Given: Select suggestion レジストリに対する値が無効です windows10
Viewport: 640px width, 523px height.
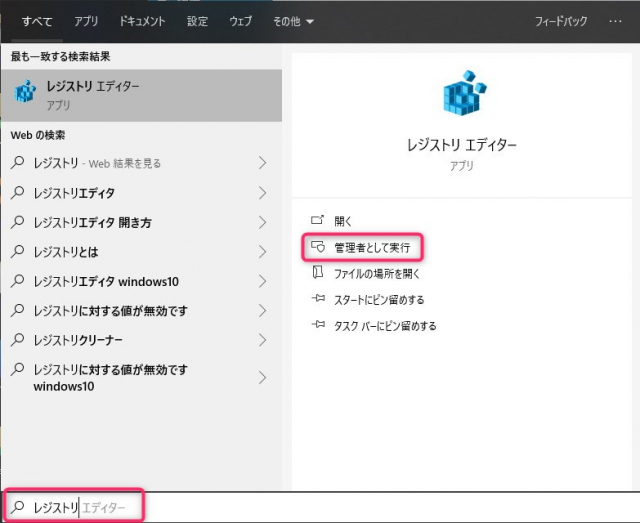Looking at the screenshot, I should pos(141,377).
